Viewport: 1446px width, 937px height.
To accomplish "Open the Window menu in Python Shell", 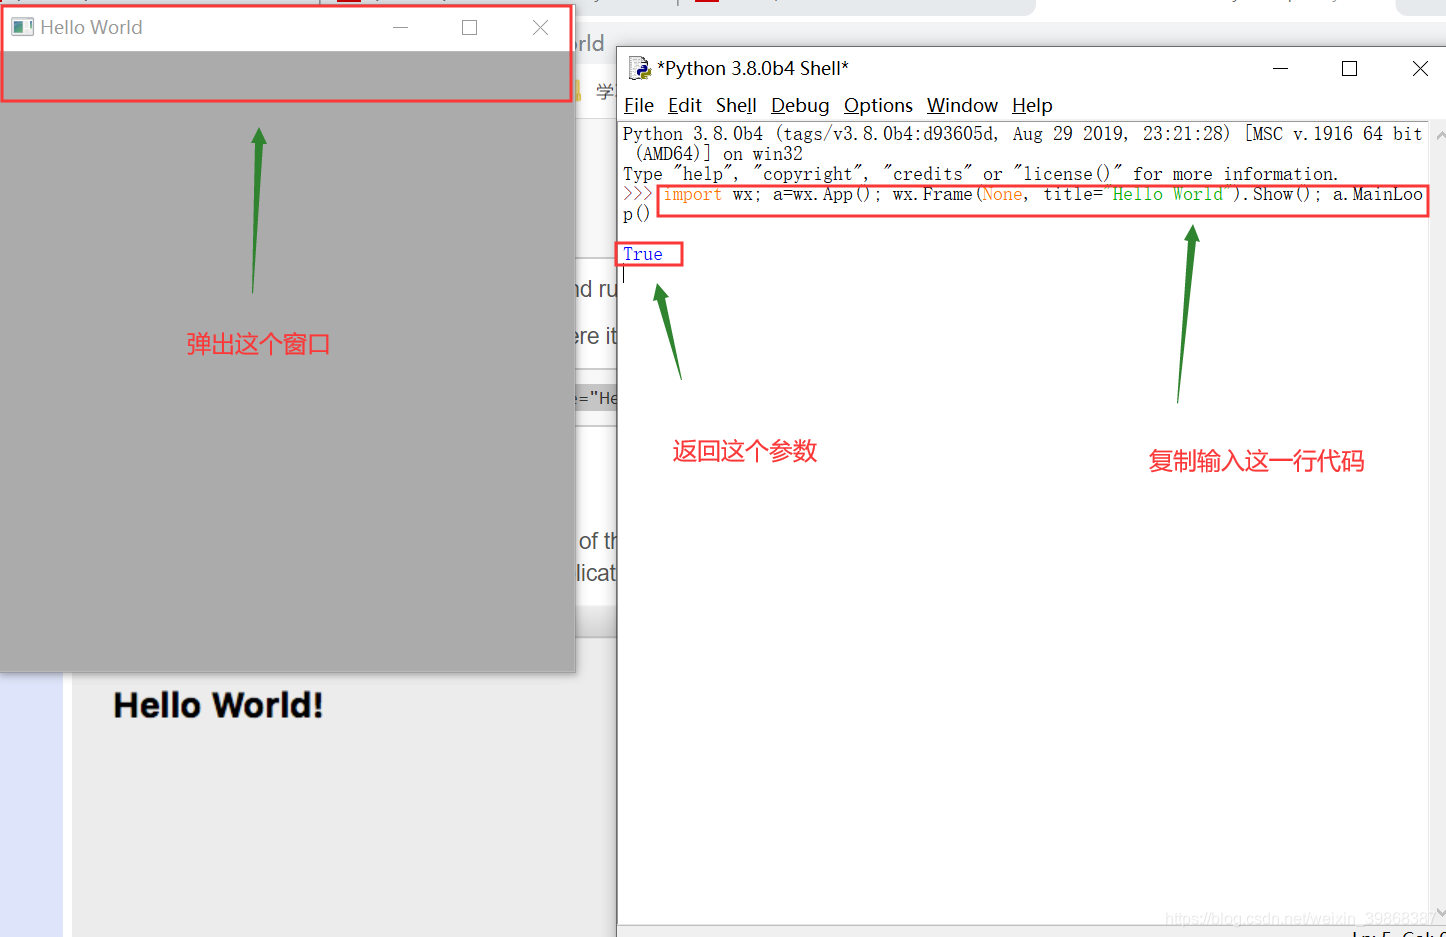I will pos(962,106).
